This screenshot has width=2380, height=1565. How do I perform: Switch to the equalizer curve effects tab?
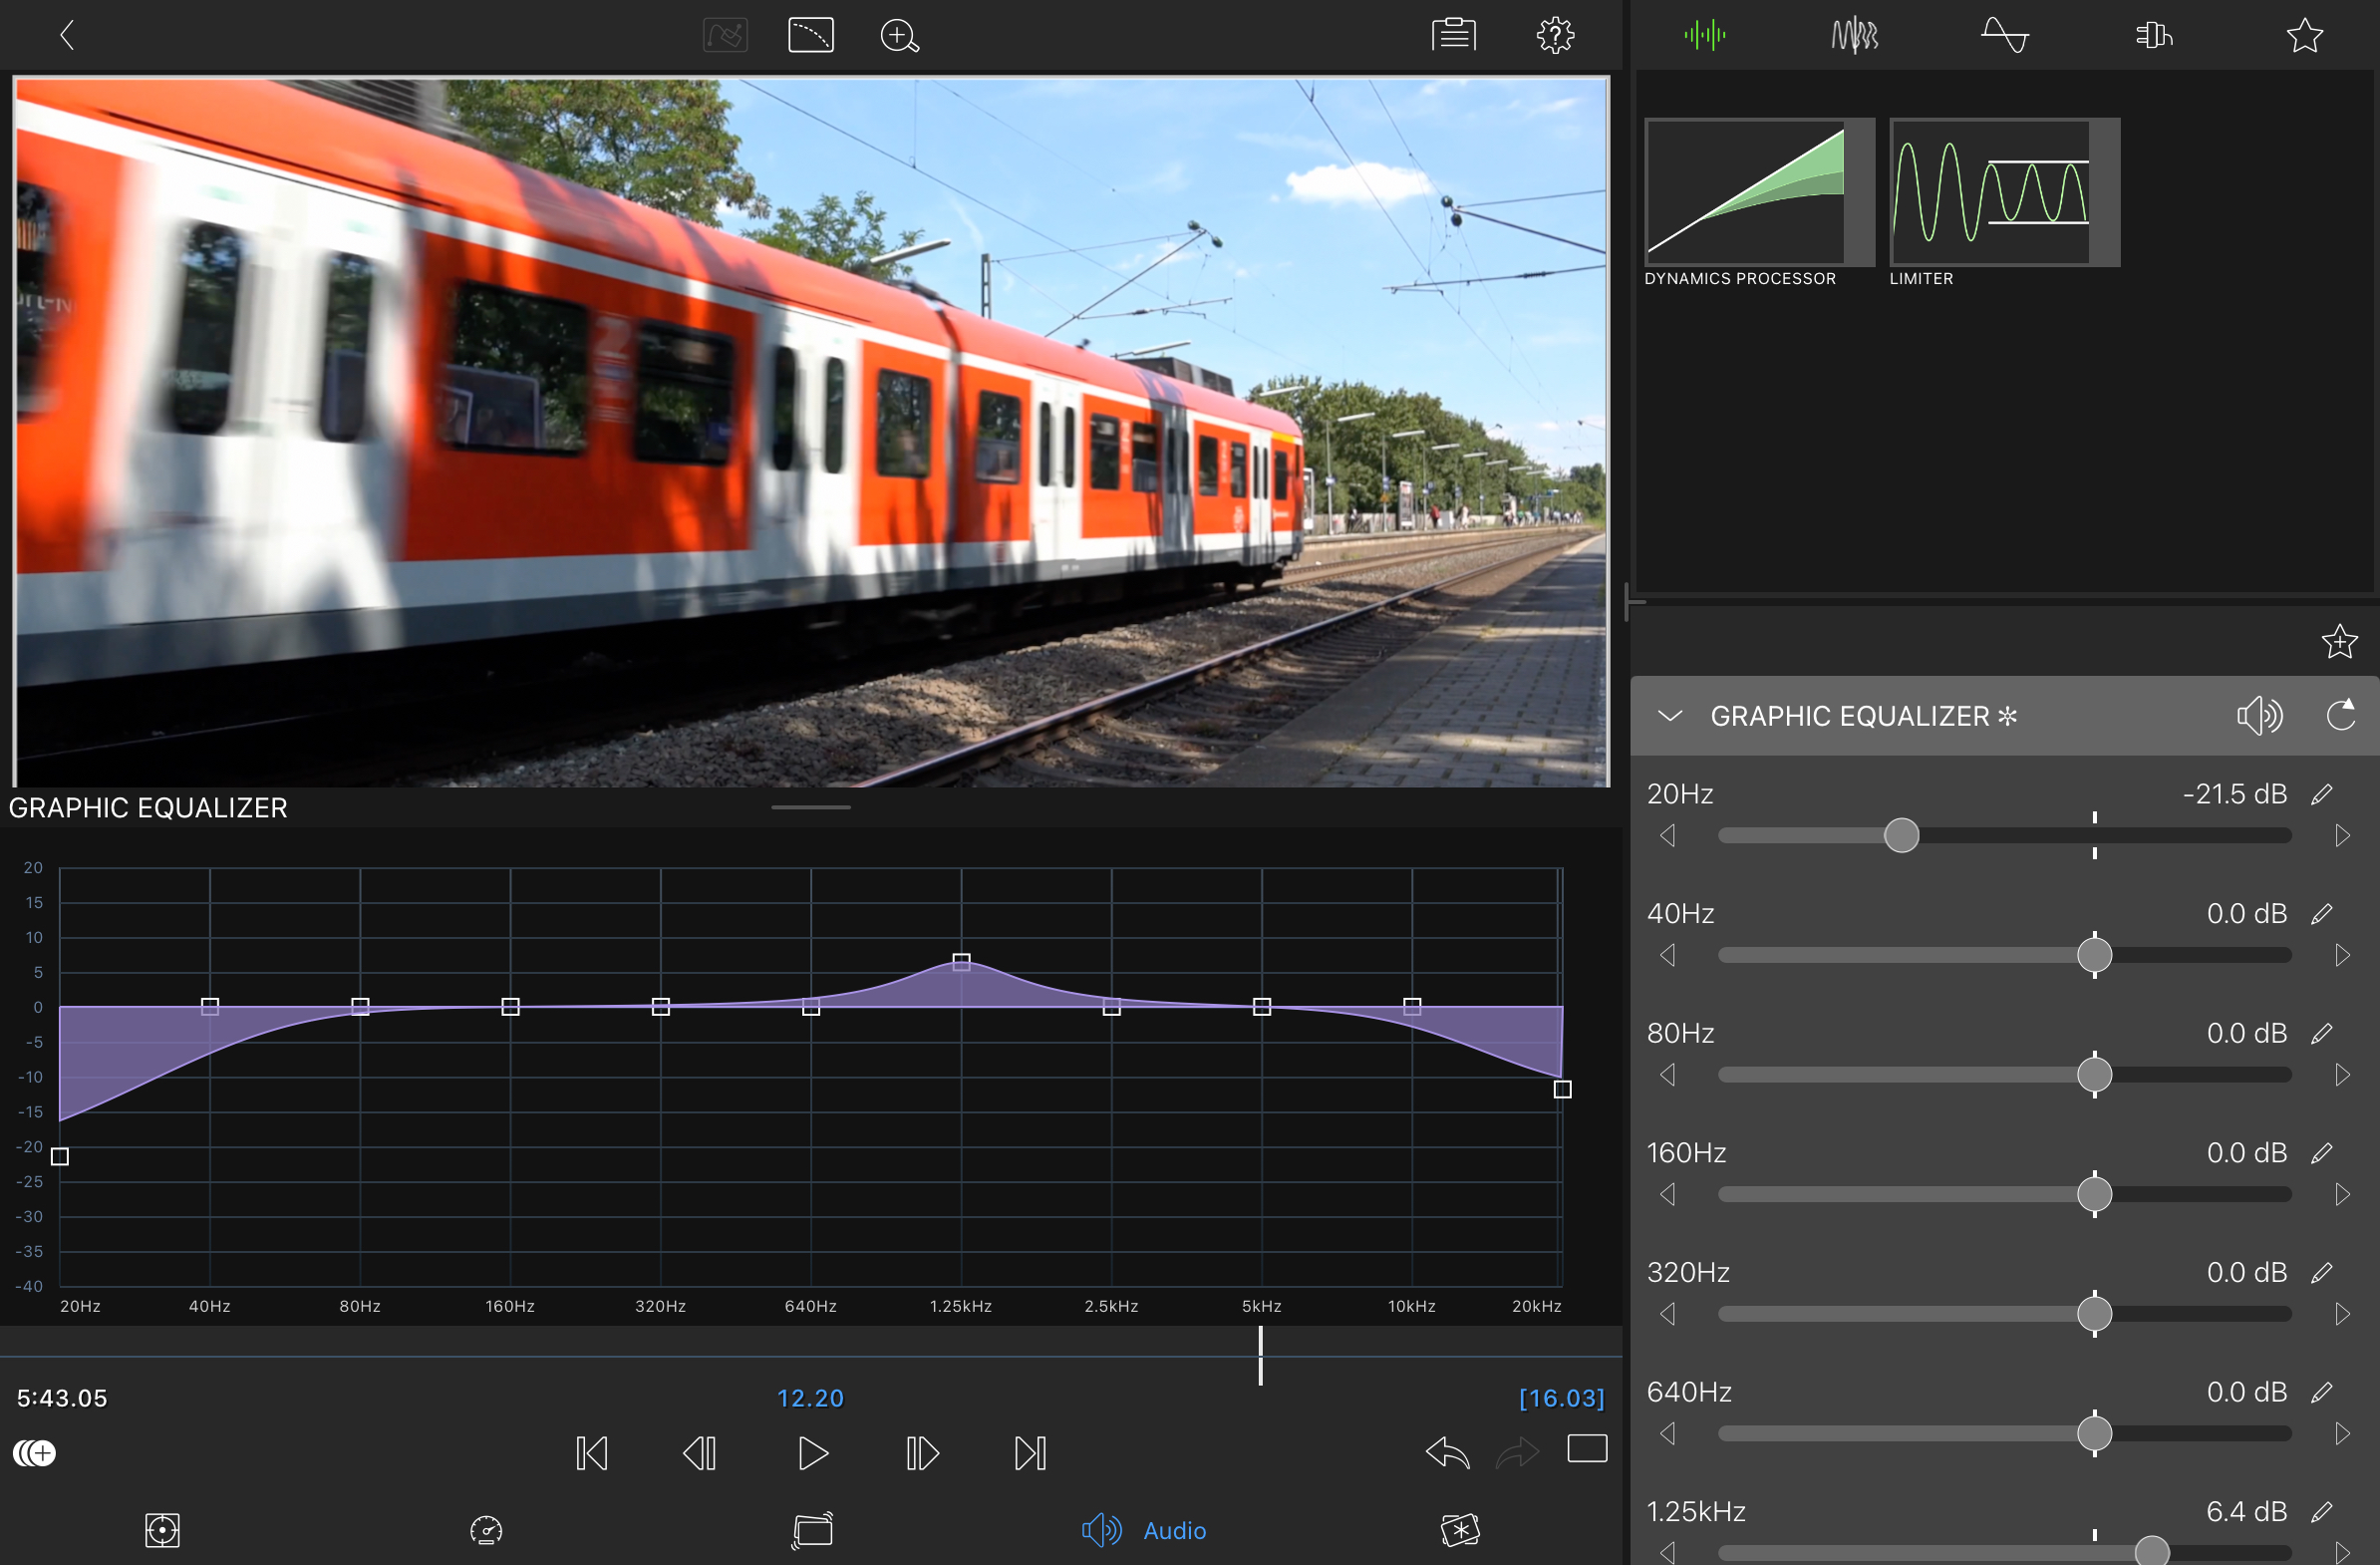click(x=2004, y=36)
